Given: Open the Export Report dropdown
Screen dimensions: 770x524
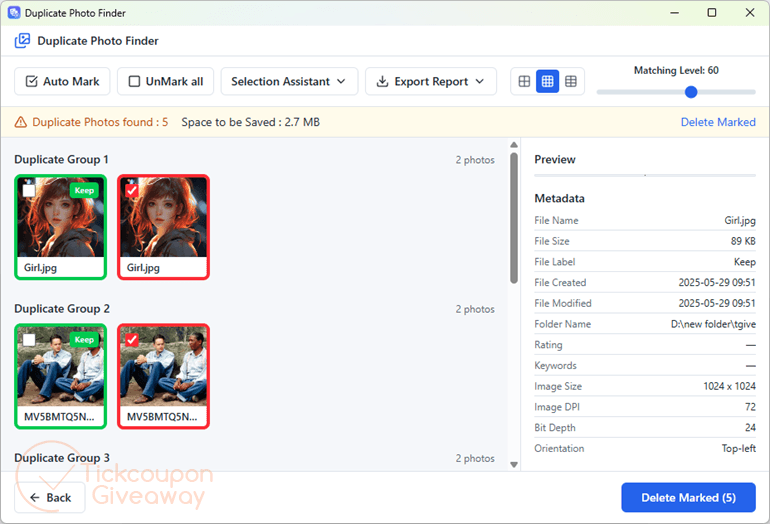Looking at the screenshot, I should (431, 82).
